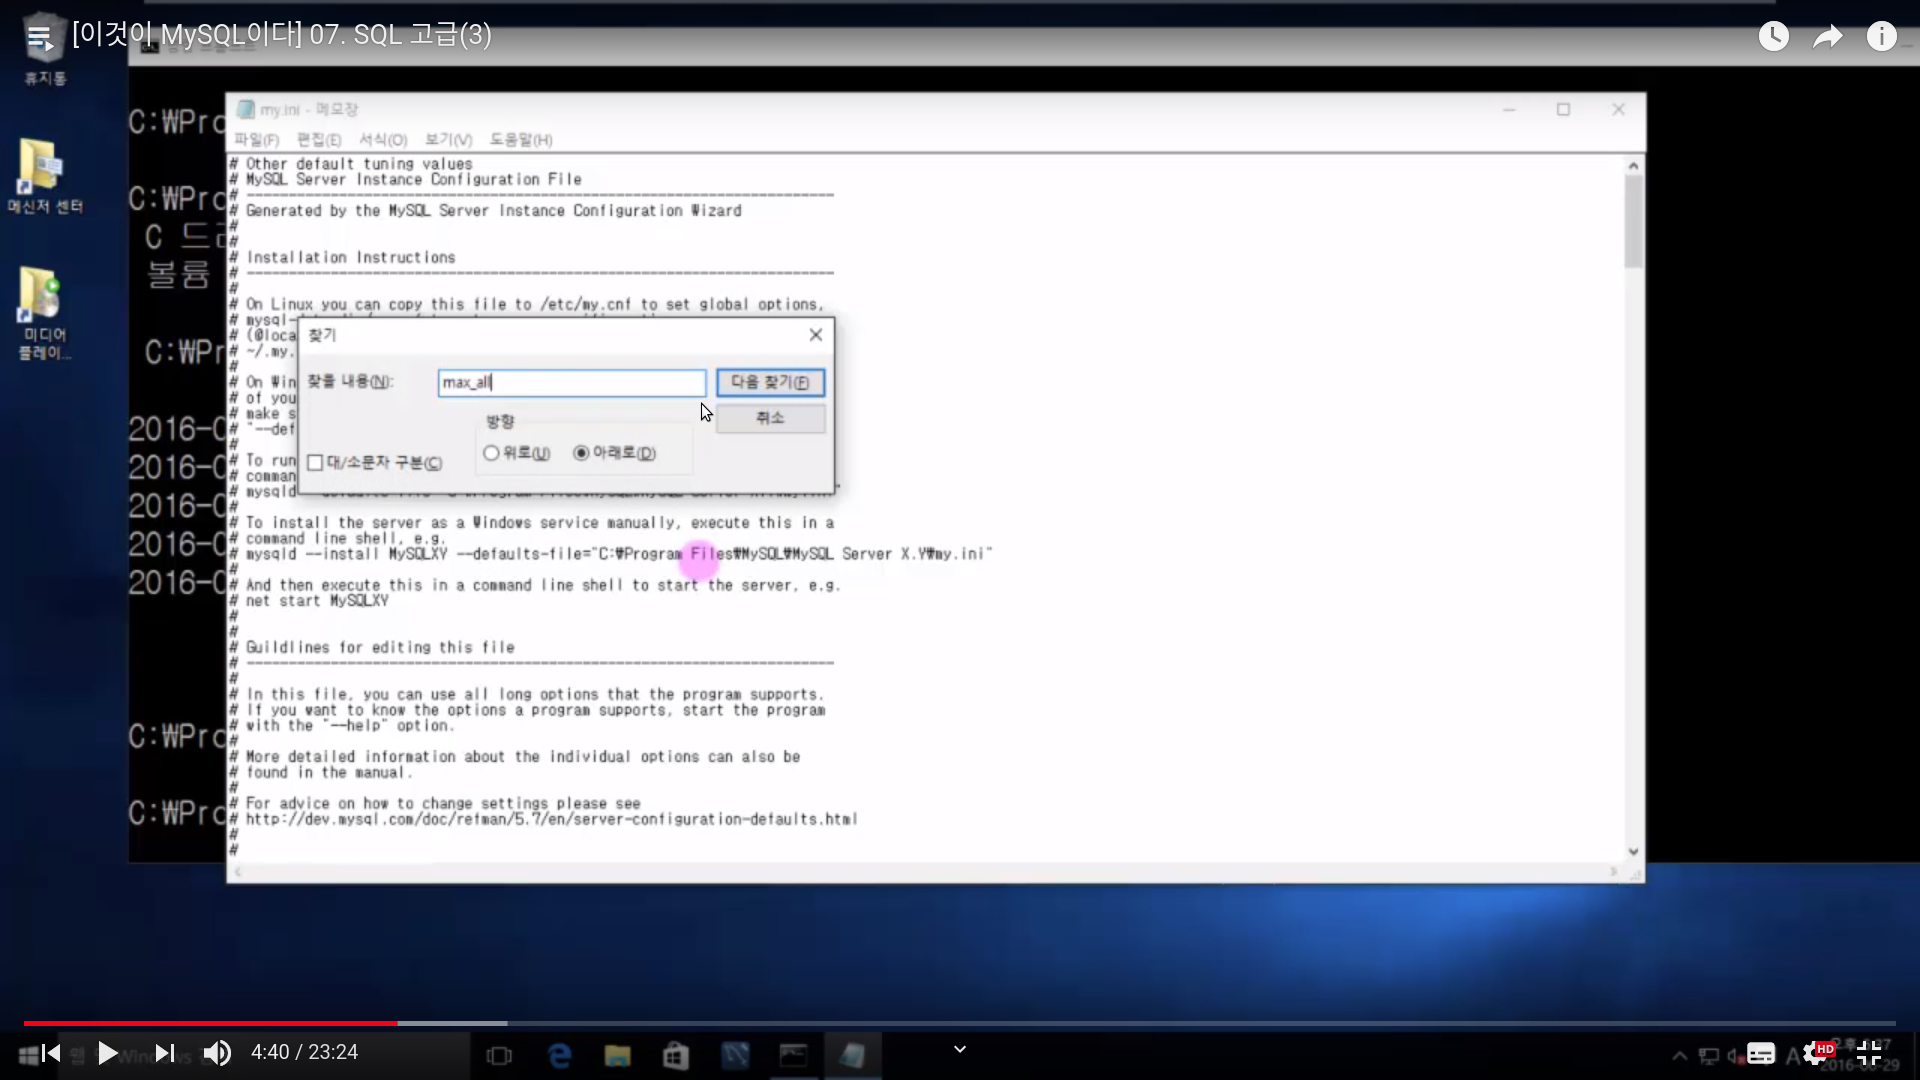The height and width of the screenshot is (1080, 1920).
Task: Close the my.ini Notepad window
Action: coord(1618,110)
